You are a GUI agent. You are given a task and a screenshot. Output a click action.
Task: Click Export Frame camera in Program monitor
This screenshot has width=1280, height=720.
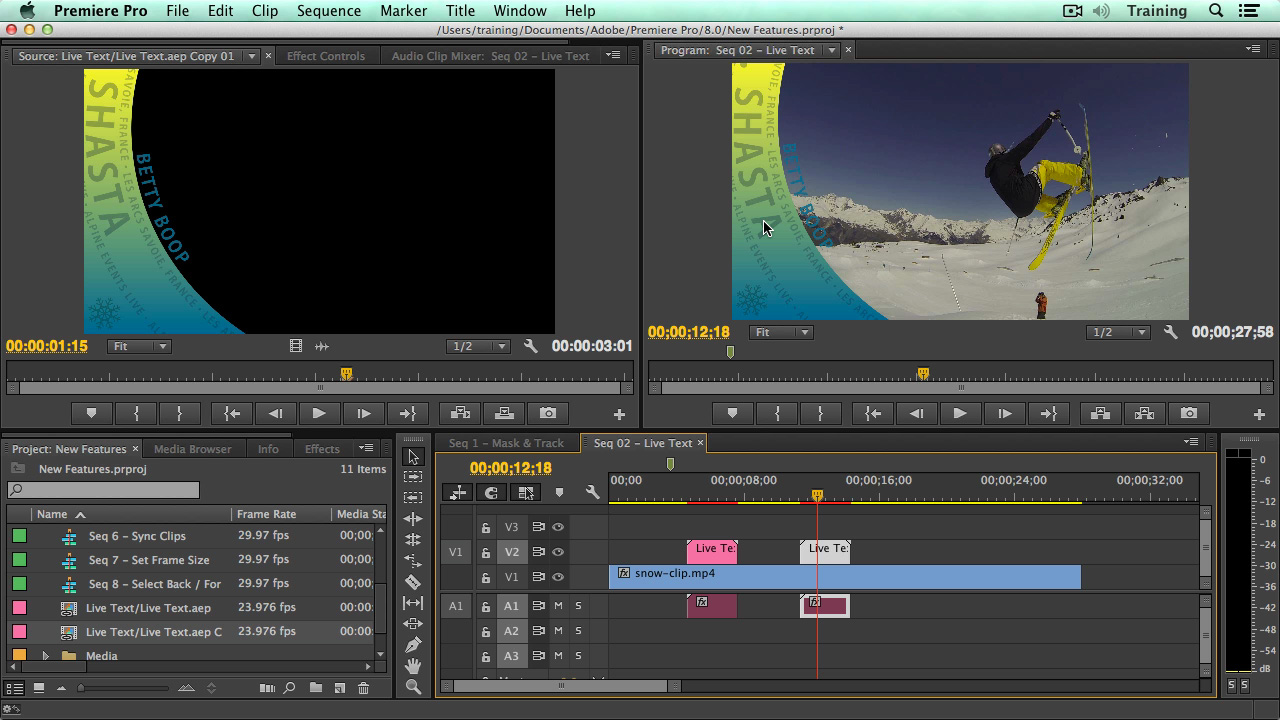pos(1188,413)
